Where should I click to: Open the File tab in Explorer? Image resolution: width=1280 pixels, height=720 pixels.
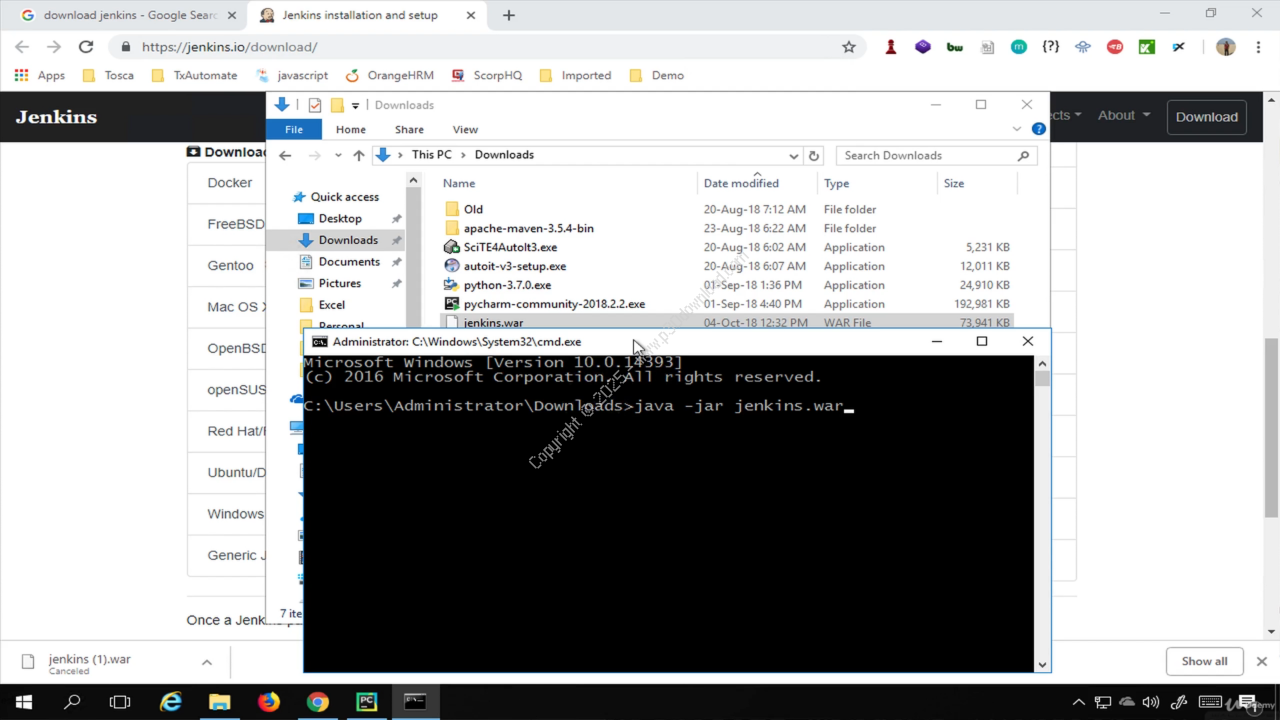click(294, 130)
